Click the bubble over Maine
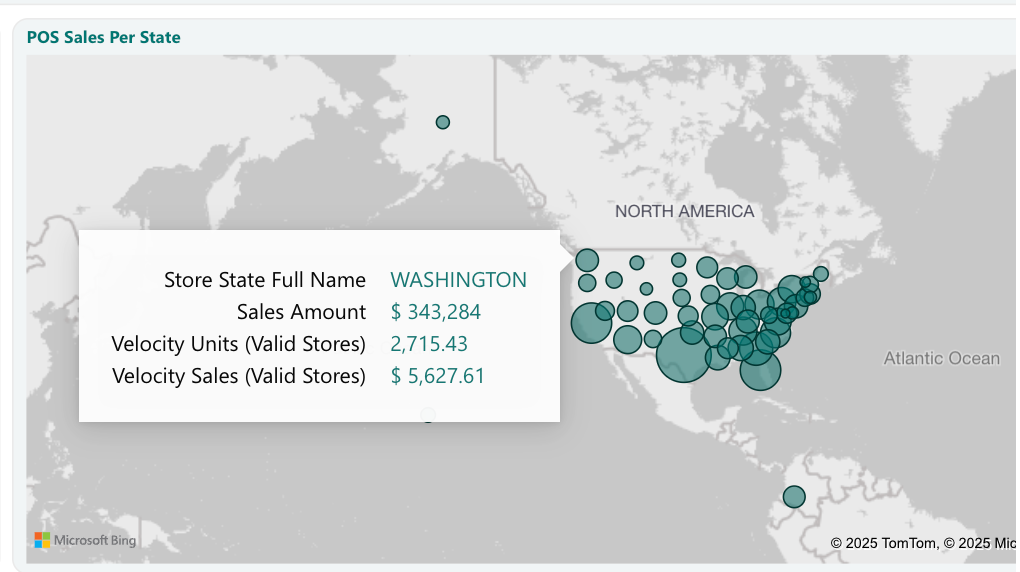The height and width of the screenshot is (572, 1020). pyautogui.click(x=821, y=274)
